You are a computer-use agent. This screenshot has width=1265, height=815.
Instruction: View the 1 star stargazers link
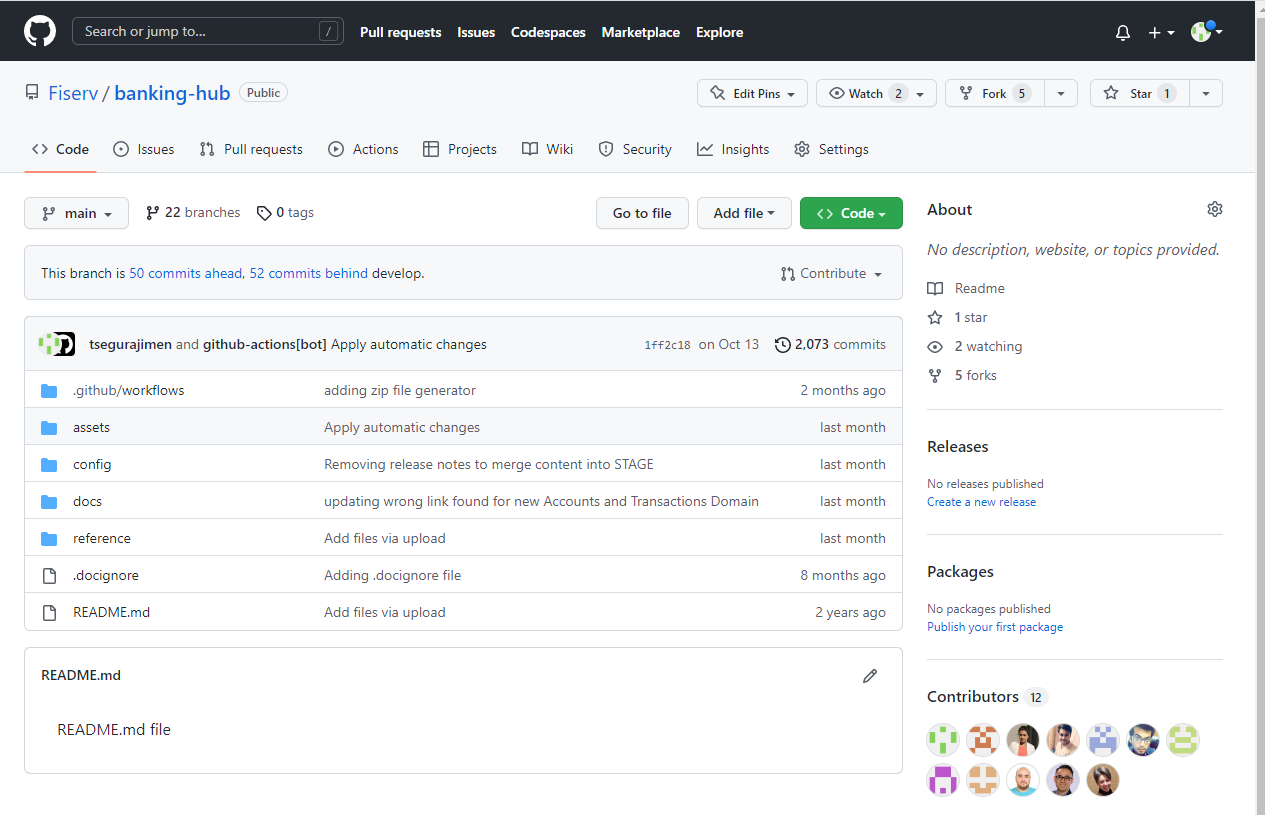pyautogui.click(x=957, y=317)
